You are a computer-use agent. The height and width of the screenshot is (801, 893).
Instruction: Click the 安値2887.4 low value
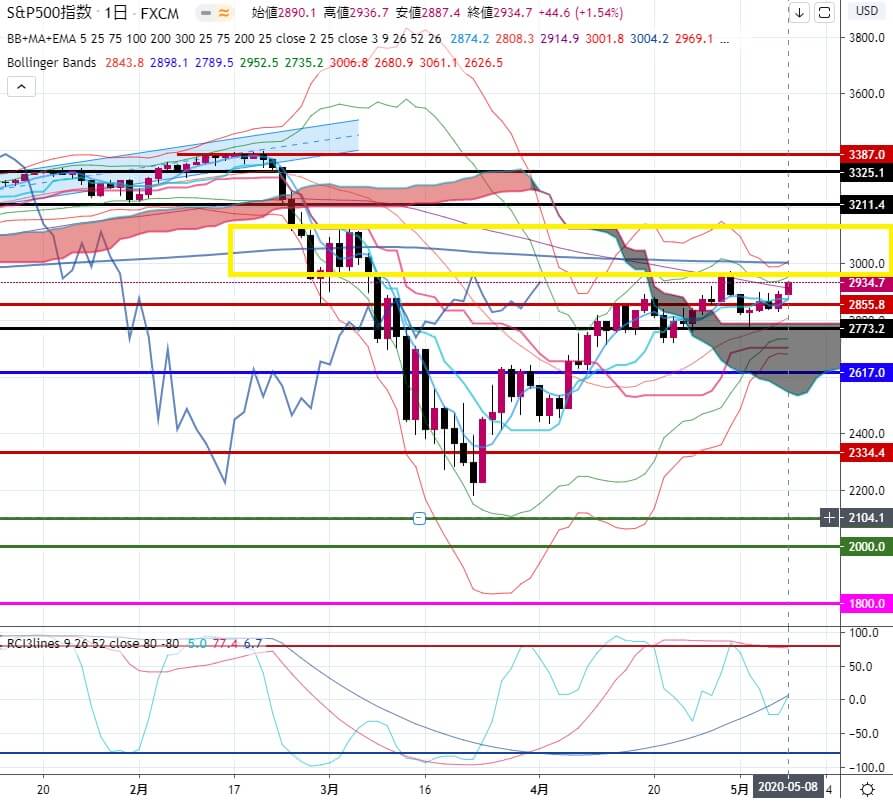pos(428,13)
